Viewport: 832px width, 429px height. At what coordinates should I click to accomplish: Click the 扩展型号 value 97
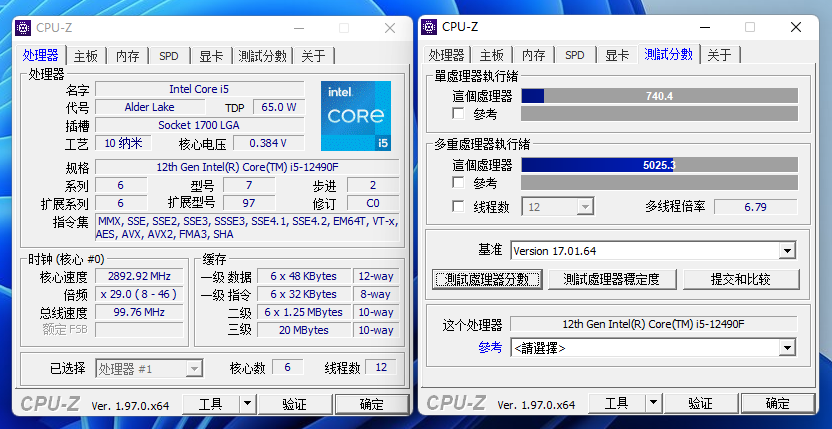click(249, 203)
